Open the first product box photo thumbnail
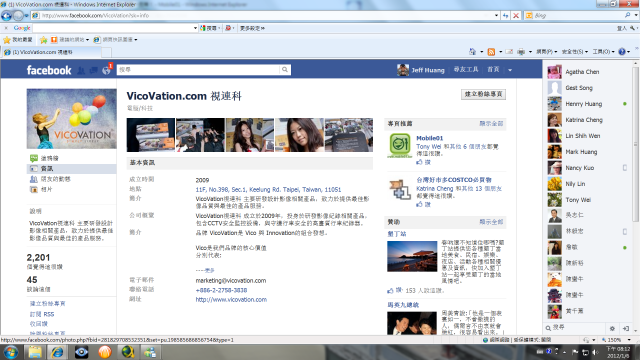 [151, 135]
